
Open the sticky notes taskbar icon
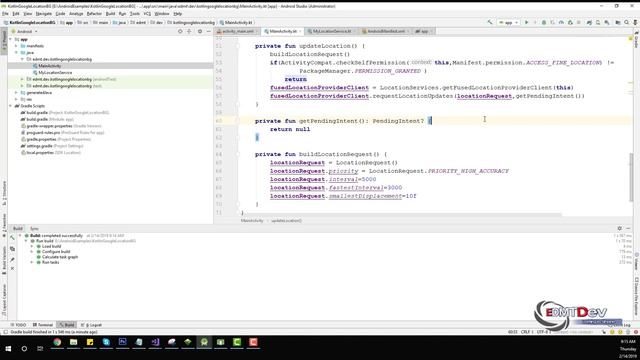coord(90,342)
